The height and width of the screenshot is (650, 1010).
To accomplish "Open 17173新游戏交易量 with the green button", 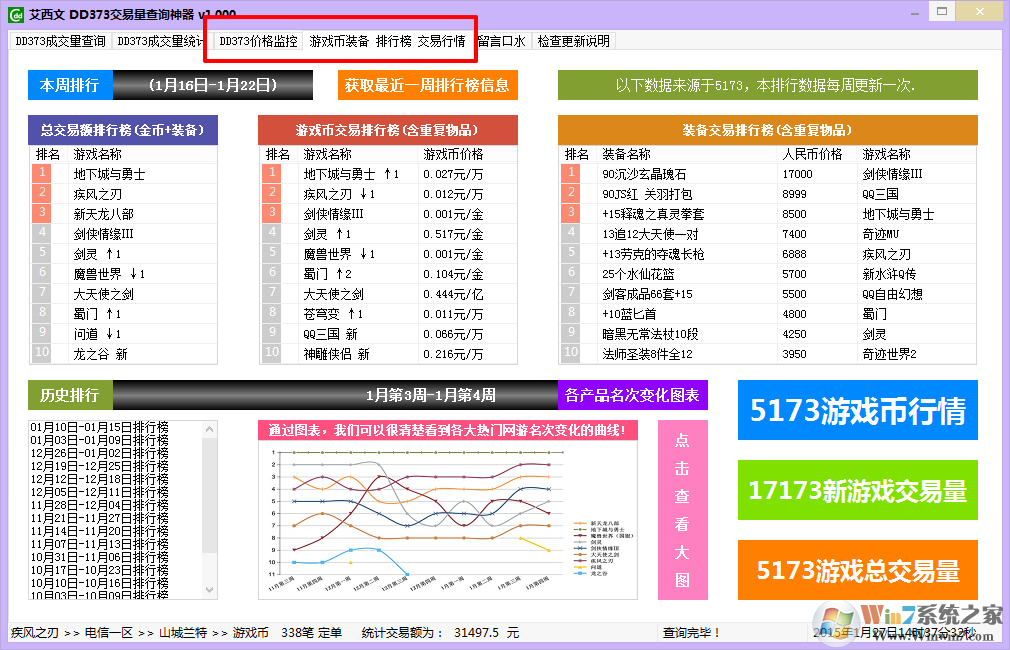I will click(x=857, y=491).
